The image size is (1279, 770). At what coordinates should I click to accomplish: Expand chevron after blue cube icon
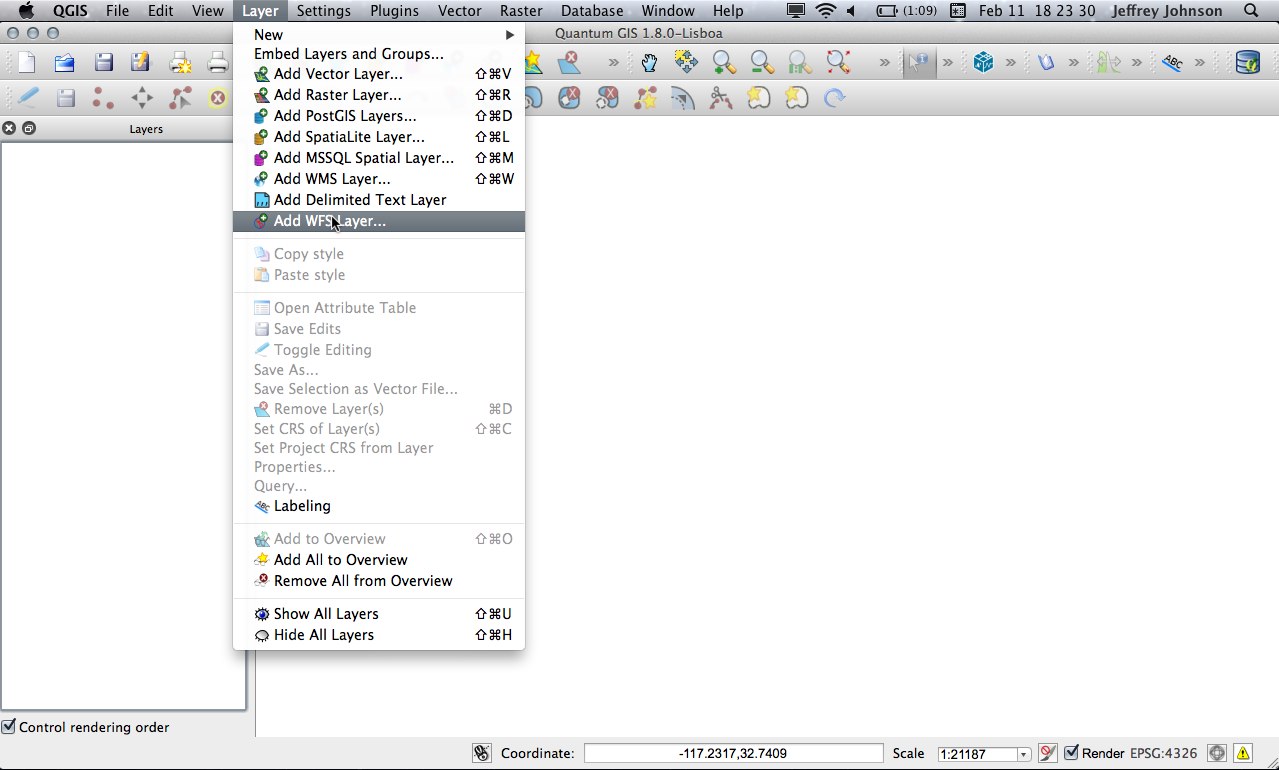(x=1011, y=63)
